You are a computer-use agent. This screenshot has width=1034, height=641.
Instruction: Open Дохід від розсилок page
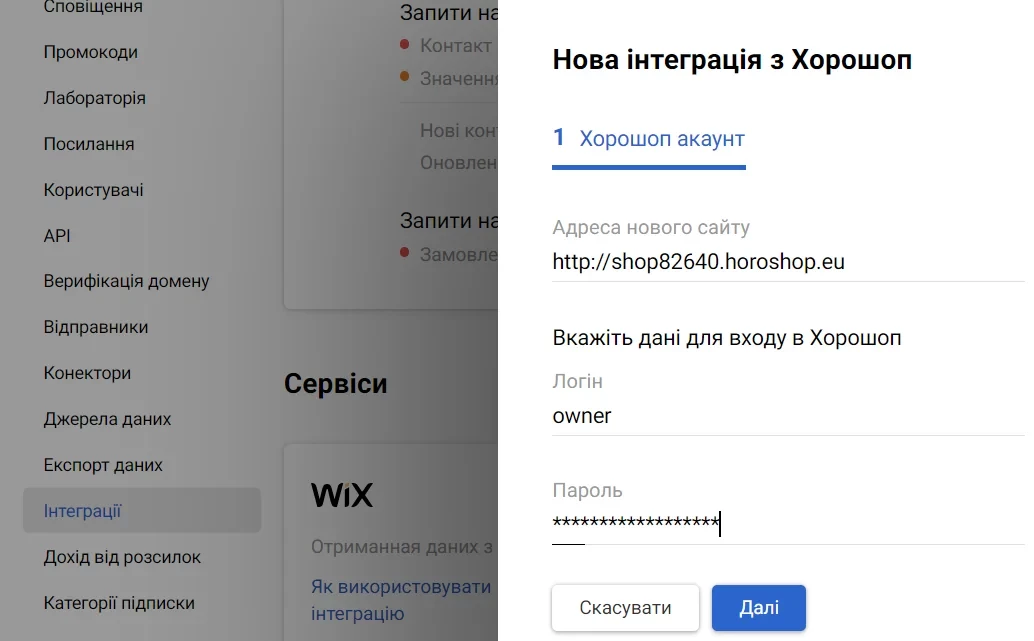[x=122, y=557]
